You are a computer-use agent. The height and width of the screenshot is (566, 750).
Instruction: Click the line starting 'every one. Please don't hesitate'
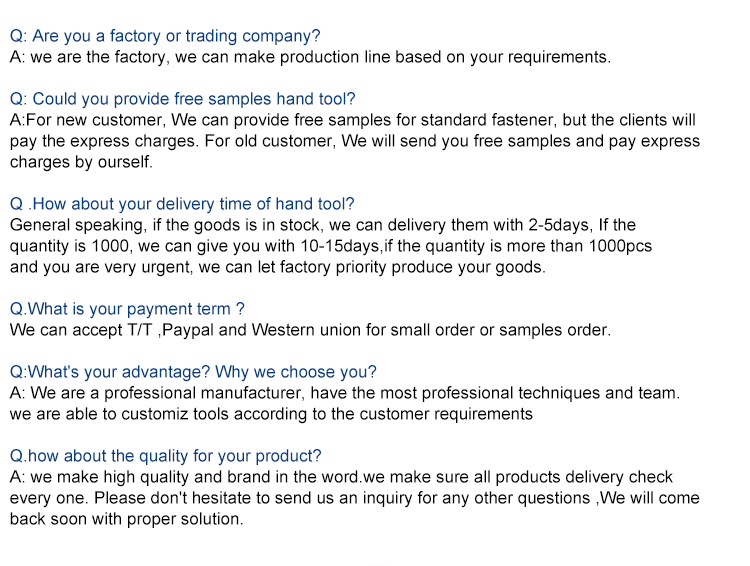(x=354, y=498)
